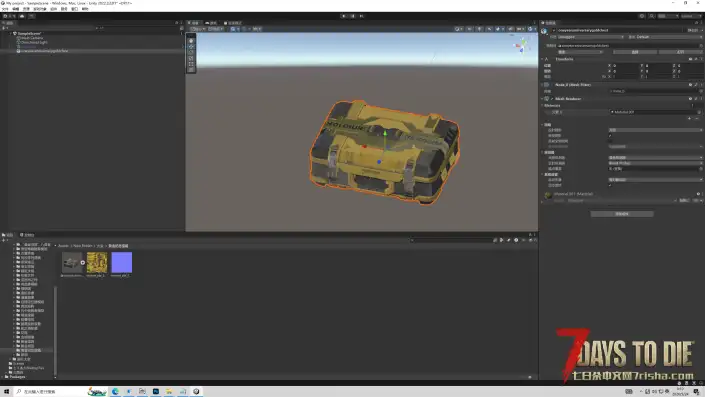Image resolution: width=705 pixels, height=397 pixels.
Task: Open Photoshop from the taskbar
Action: pyautogui.click(x=156, y=392)
